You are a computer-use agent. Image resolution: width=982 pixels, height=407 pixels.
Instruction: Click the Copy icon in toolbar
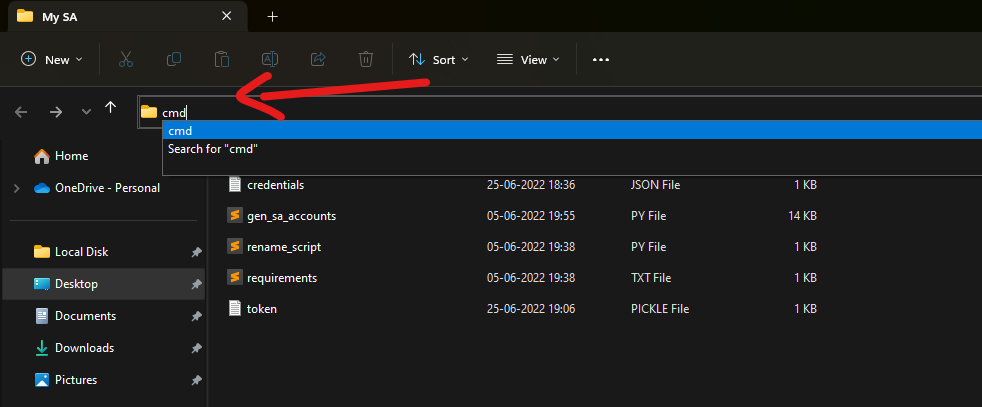point(173,59)
